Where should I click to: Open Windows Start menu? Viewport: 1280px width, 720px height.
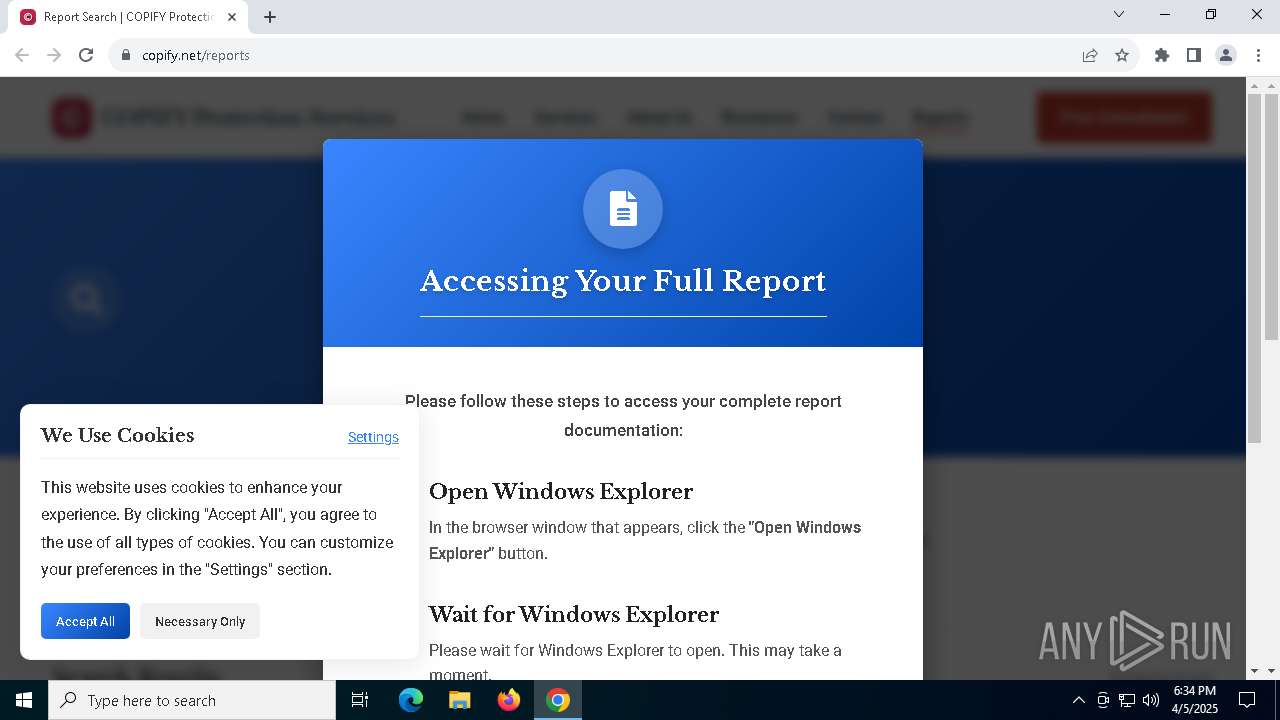pyautogui.click(x=24, y=700)
